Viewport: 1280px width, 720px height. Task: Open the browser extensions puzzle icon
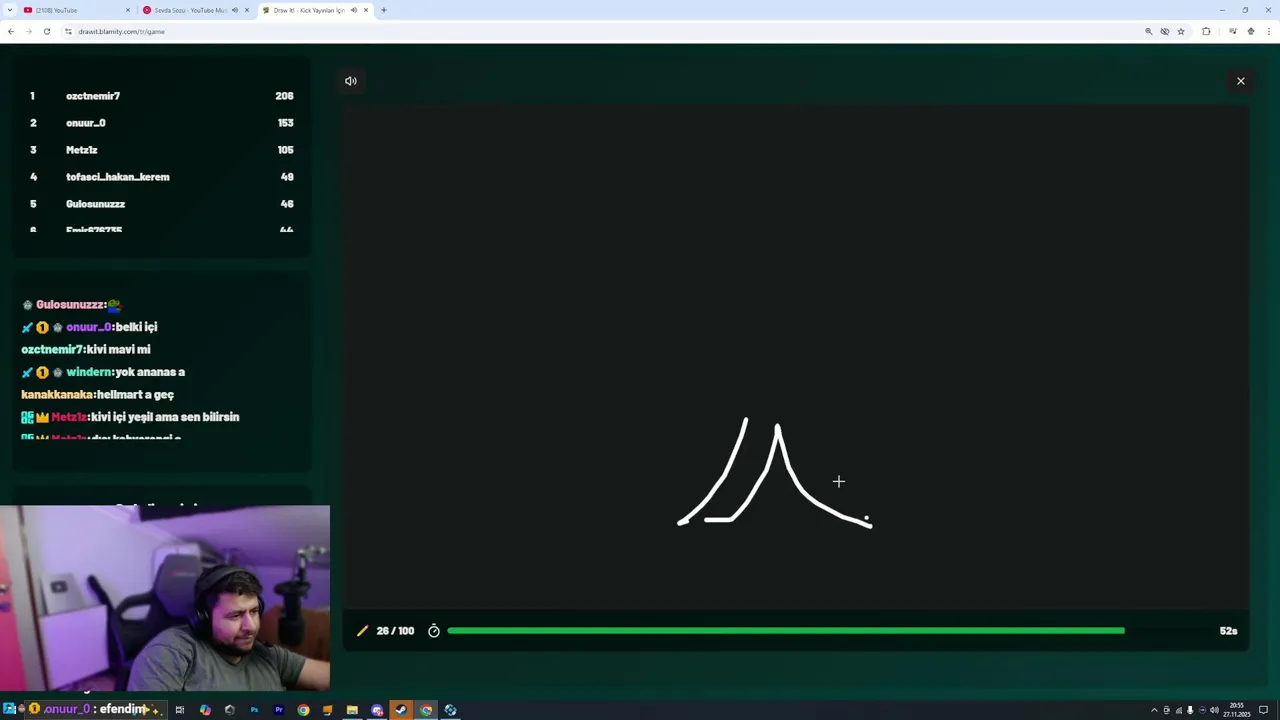point(1206,31)
